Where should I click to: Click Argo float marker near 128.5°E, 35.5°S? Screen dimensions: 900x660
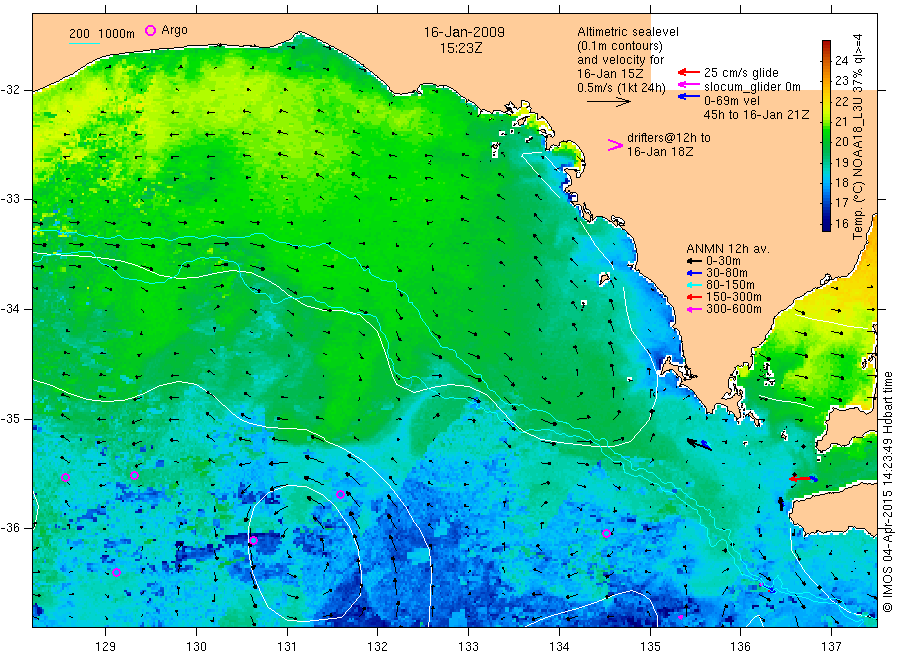click(65, 477)
